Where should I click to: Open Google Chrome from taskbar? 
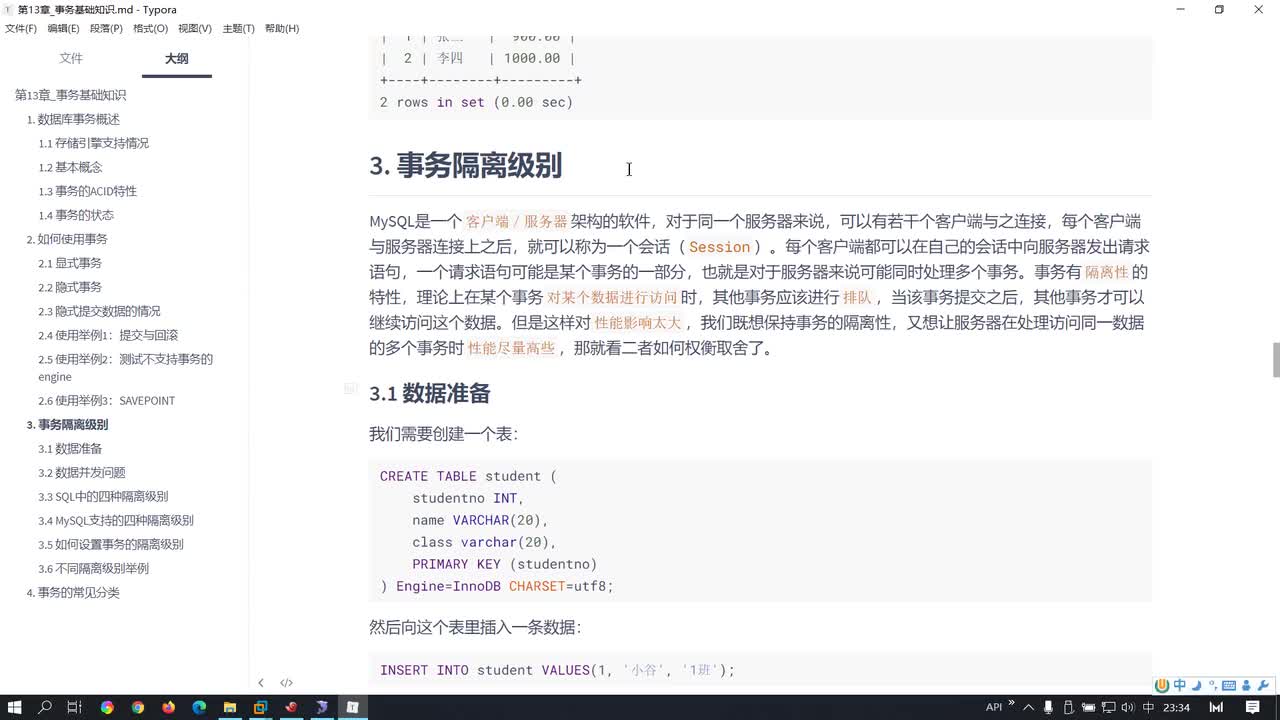click(x=138, y=707)
